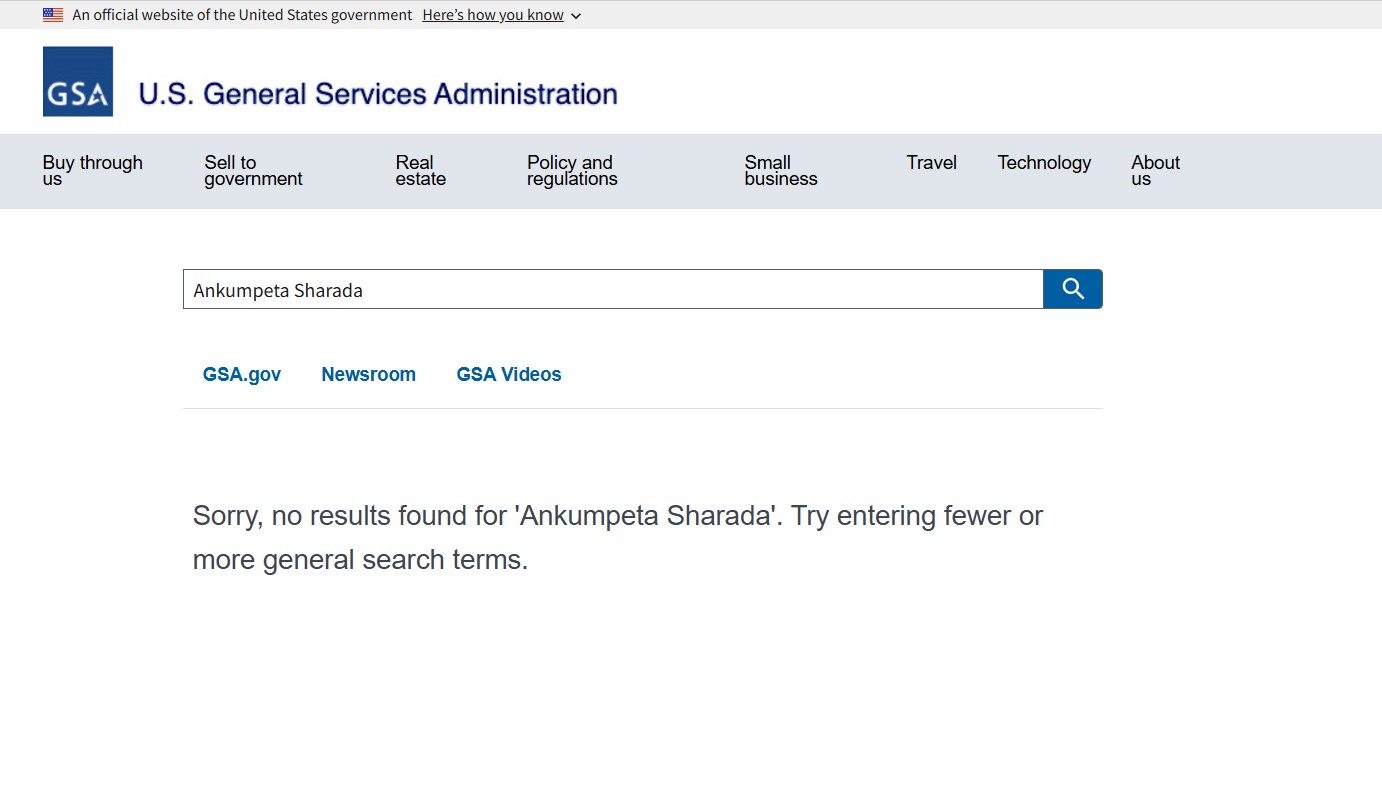Select the Small business menu item
Viewport: 1382px width, 793px height.
coord(780,171)
